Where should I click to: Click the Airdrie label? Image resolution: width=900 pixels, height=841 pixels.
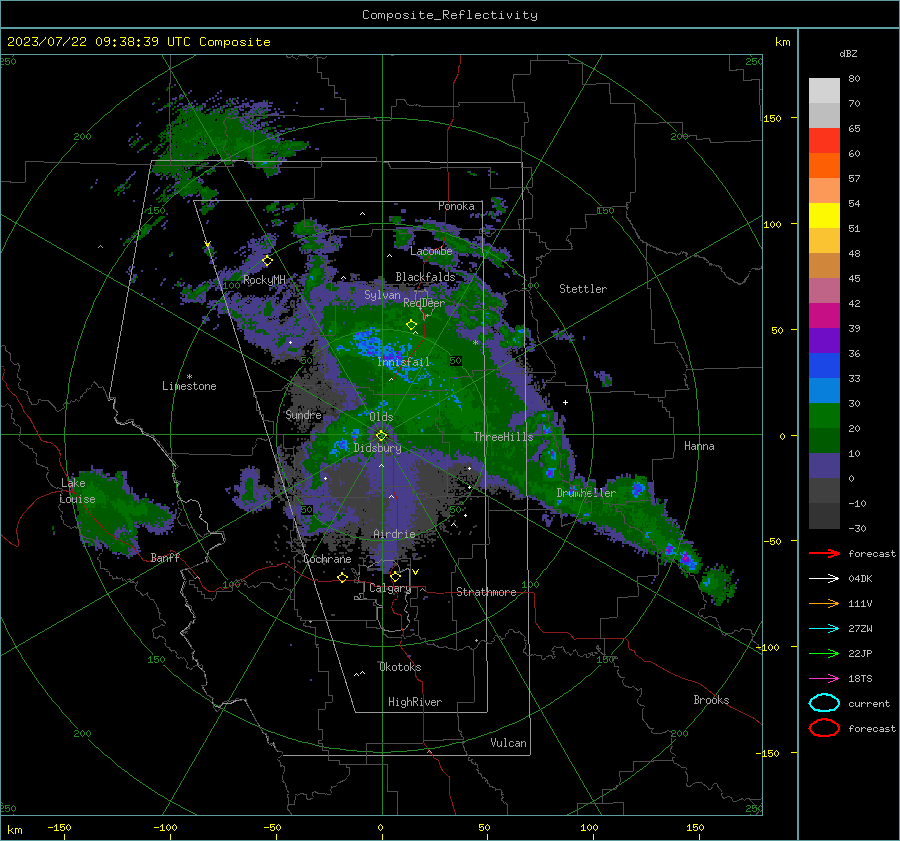(394, 534)
